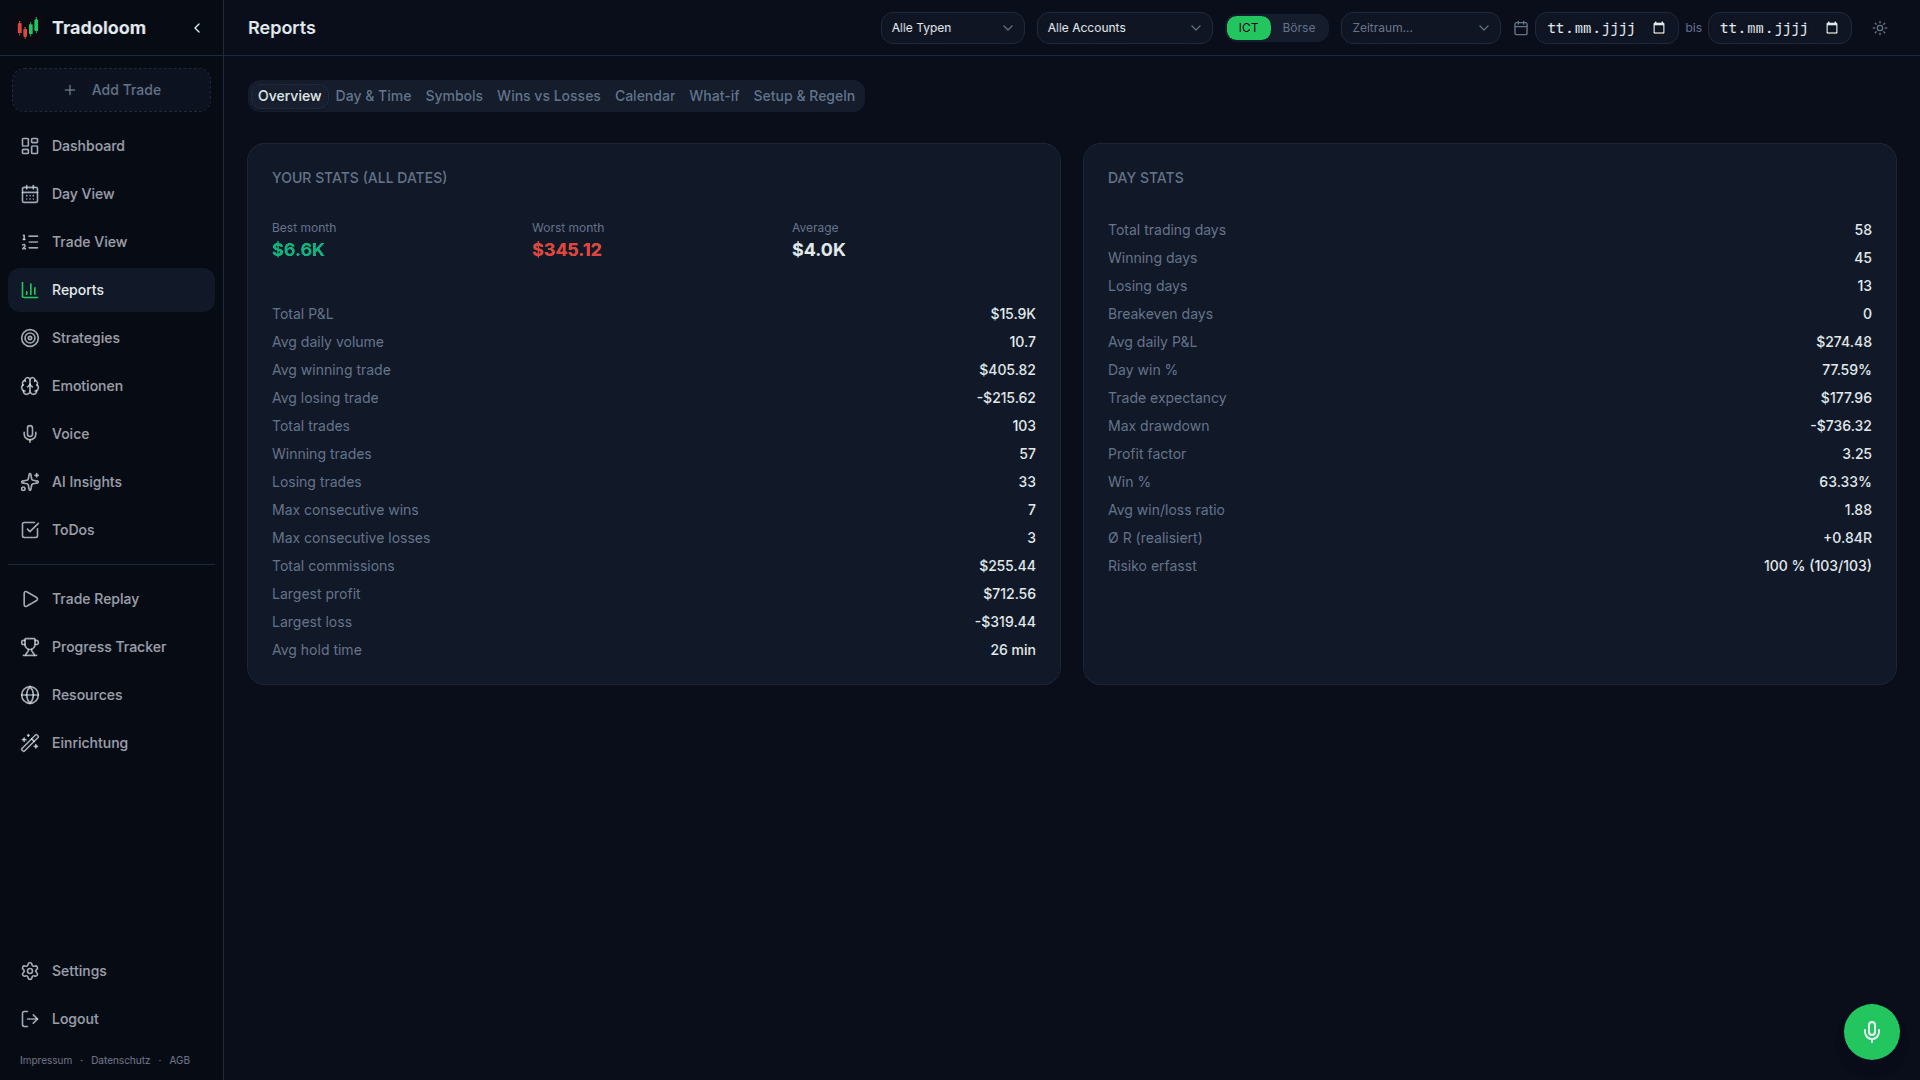1920x1080 pixels.
Task: Click the Add Trade button
Action: tap(111, 90)
